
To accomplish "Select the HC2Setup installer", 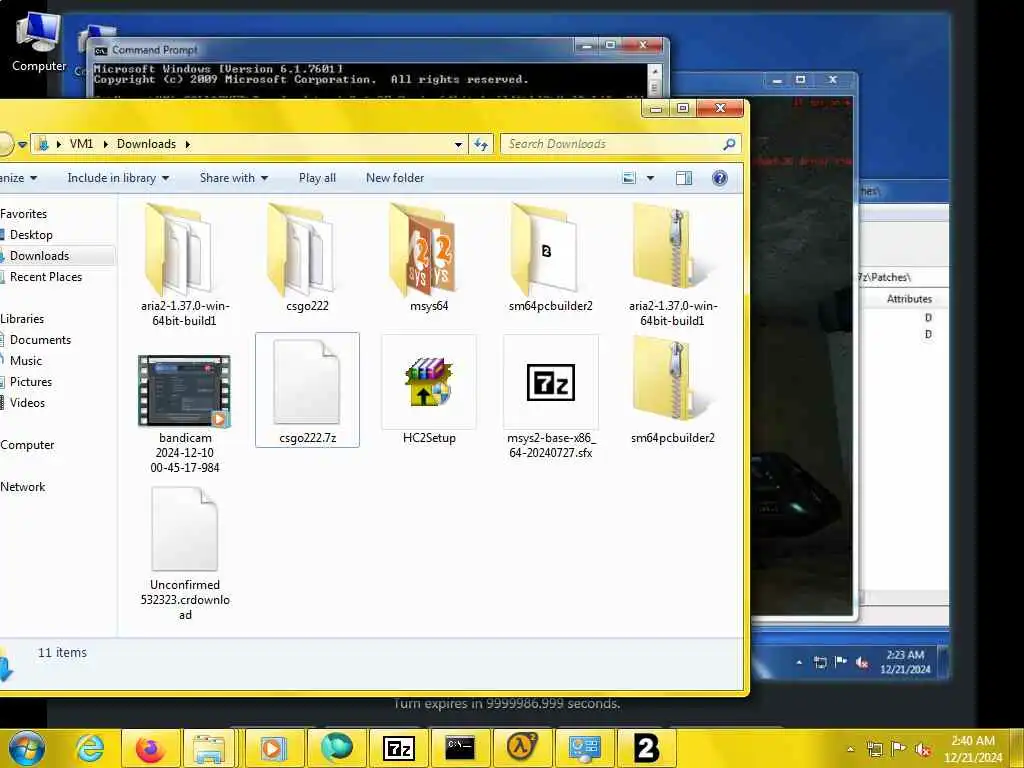I will click(428, 390).
